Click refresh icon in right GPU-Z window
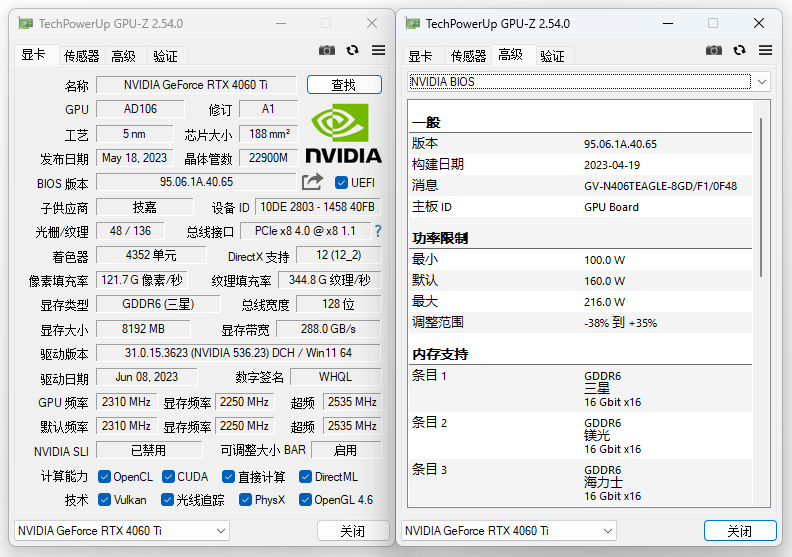Screen dimensions: 792x557 tap(739, 50)
